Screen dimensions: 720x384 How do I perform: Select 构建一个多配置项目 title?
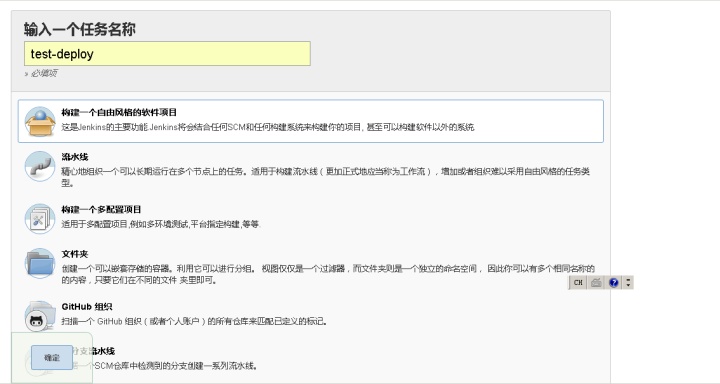101,209
